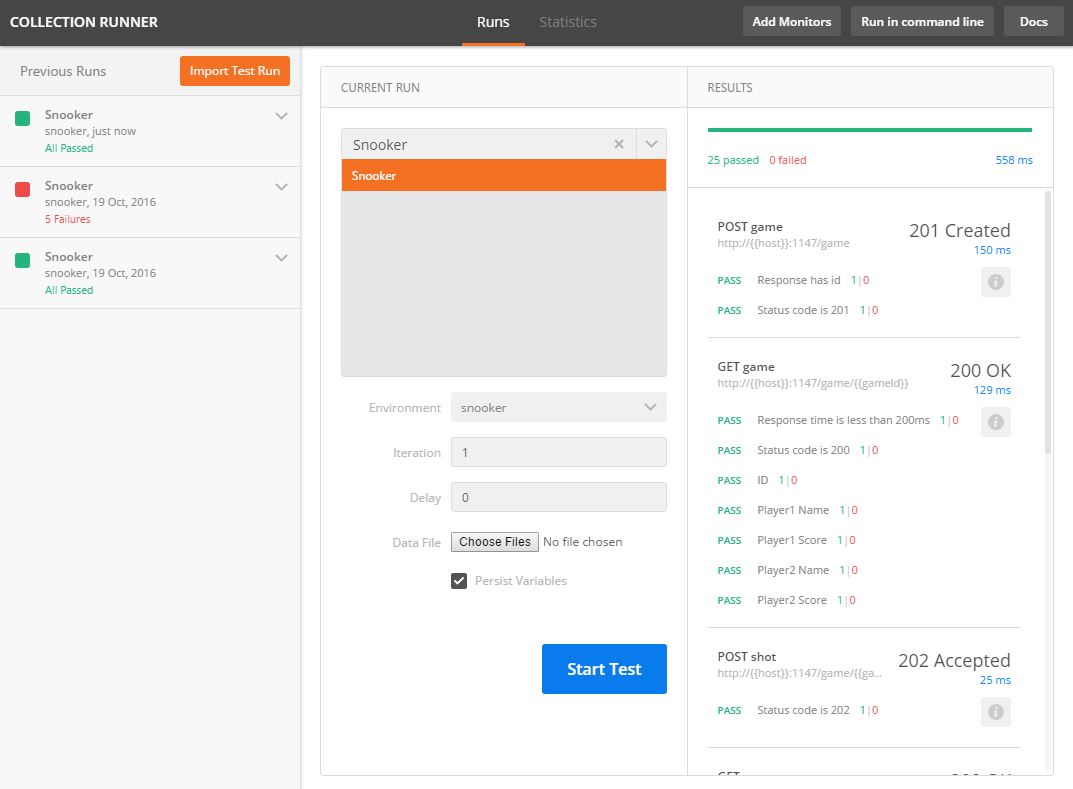The width and height of the screenshot is (1073, 789).
Task: Click red status square of the 5 Failures run
Action: (23, 190)
